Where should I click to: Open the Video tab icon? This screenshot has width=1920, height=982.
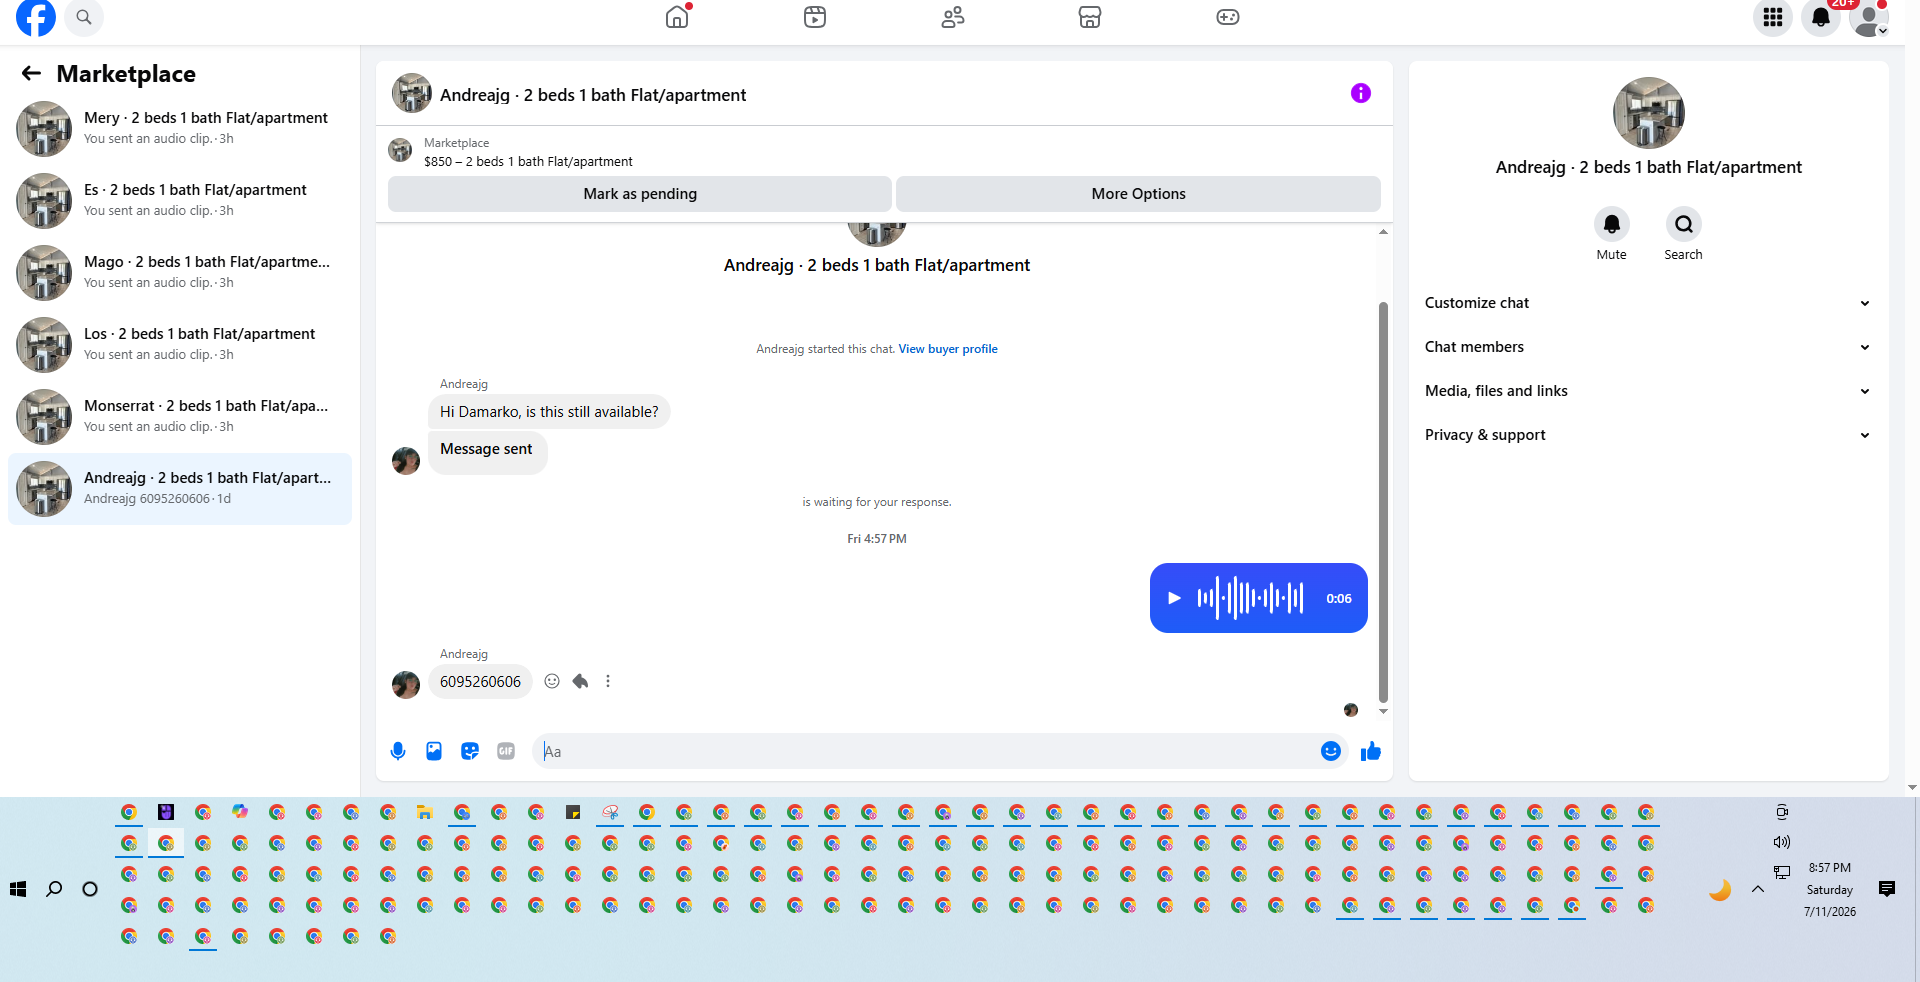click(815, 17)
